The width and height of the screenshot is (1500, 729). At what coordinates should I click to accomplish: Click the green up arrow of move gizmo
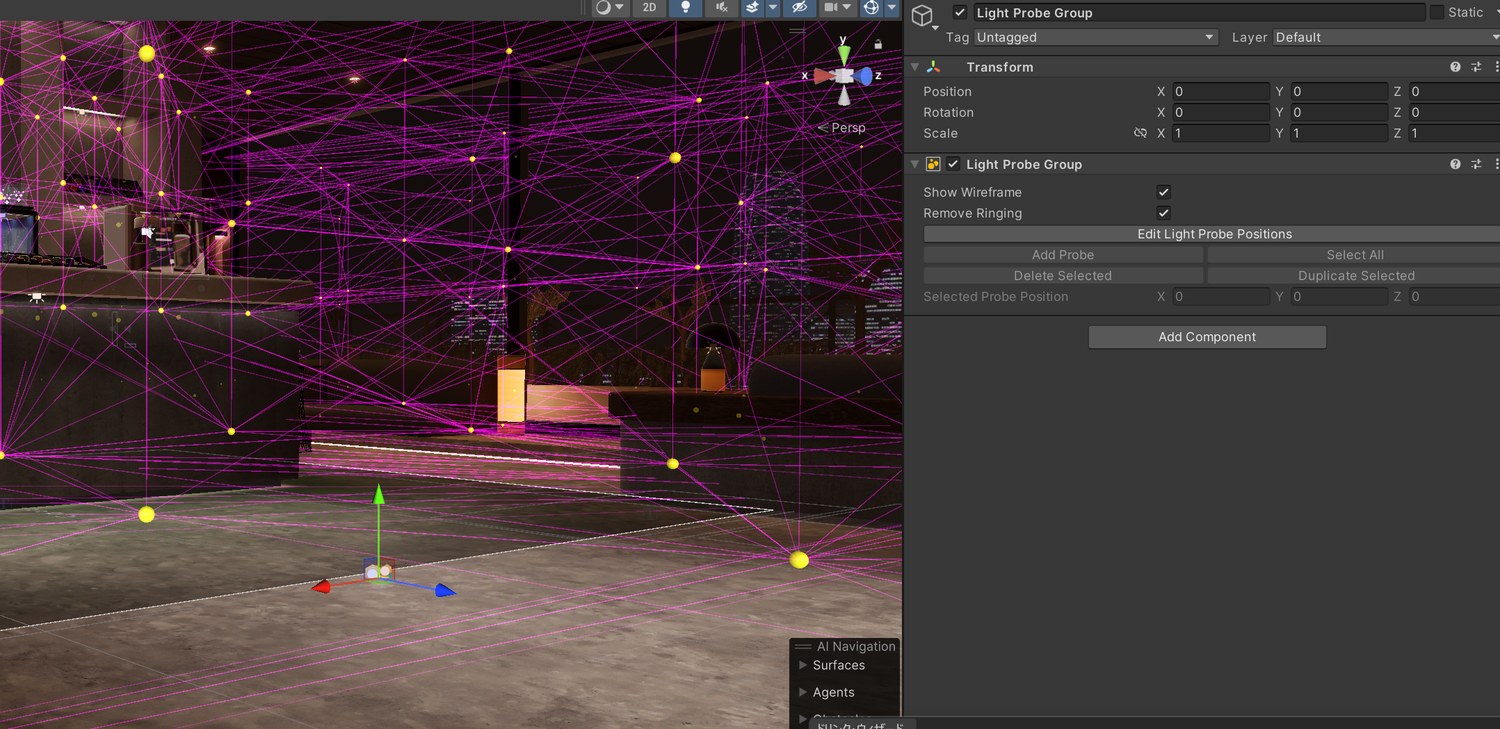click(379, 496)
